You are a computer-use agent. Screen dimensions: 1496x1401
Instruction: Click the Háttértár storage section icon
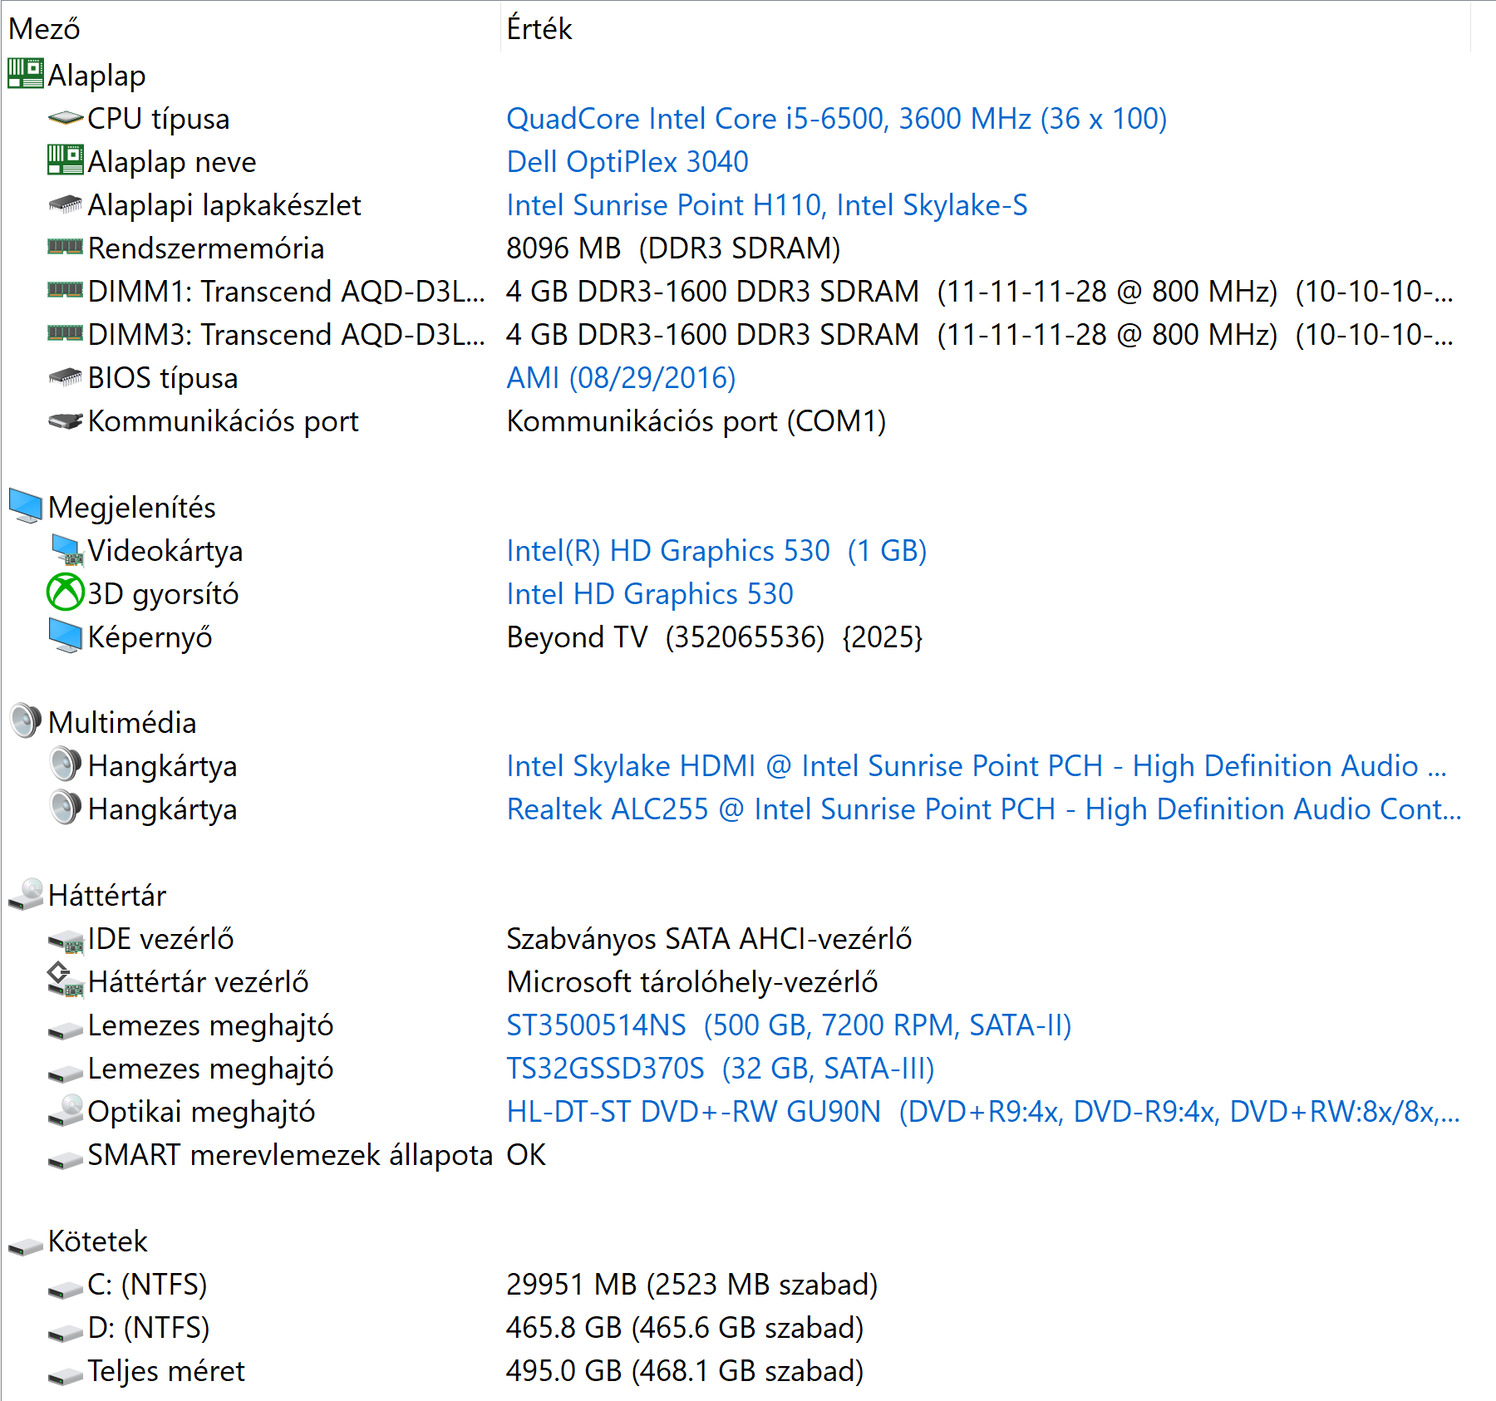pyautogui.click(x=25, y=894)
